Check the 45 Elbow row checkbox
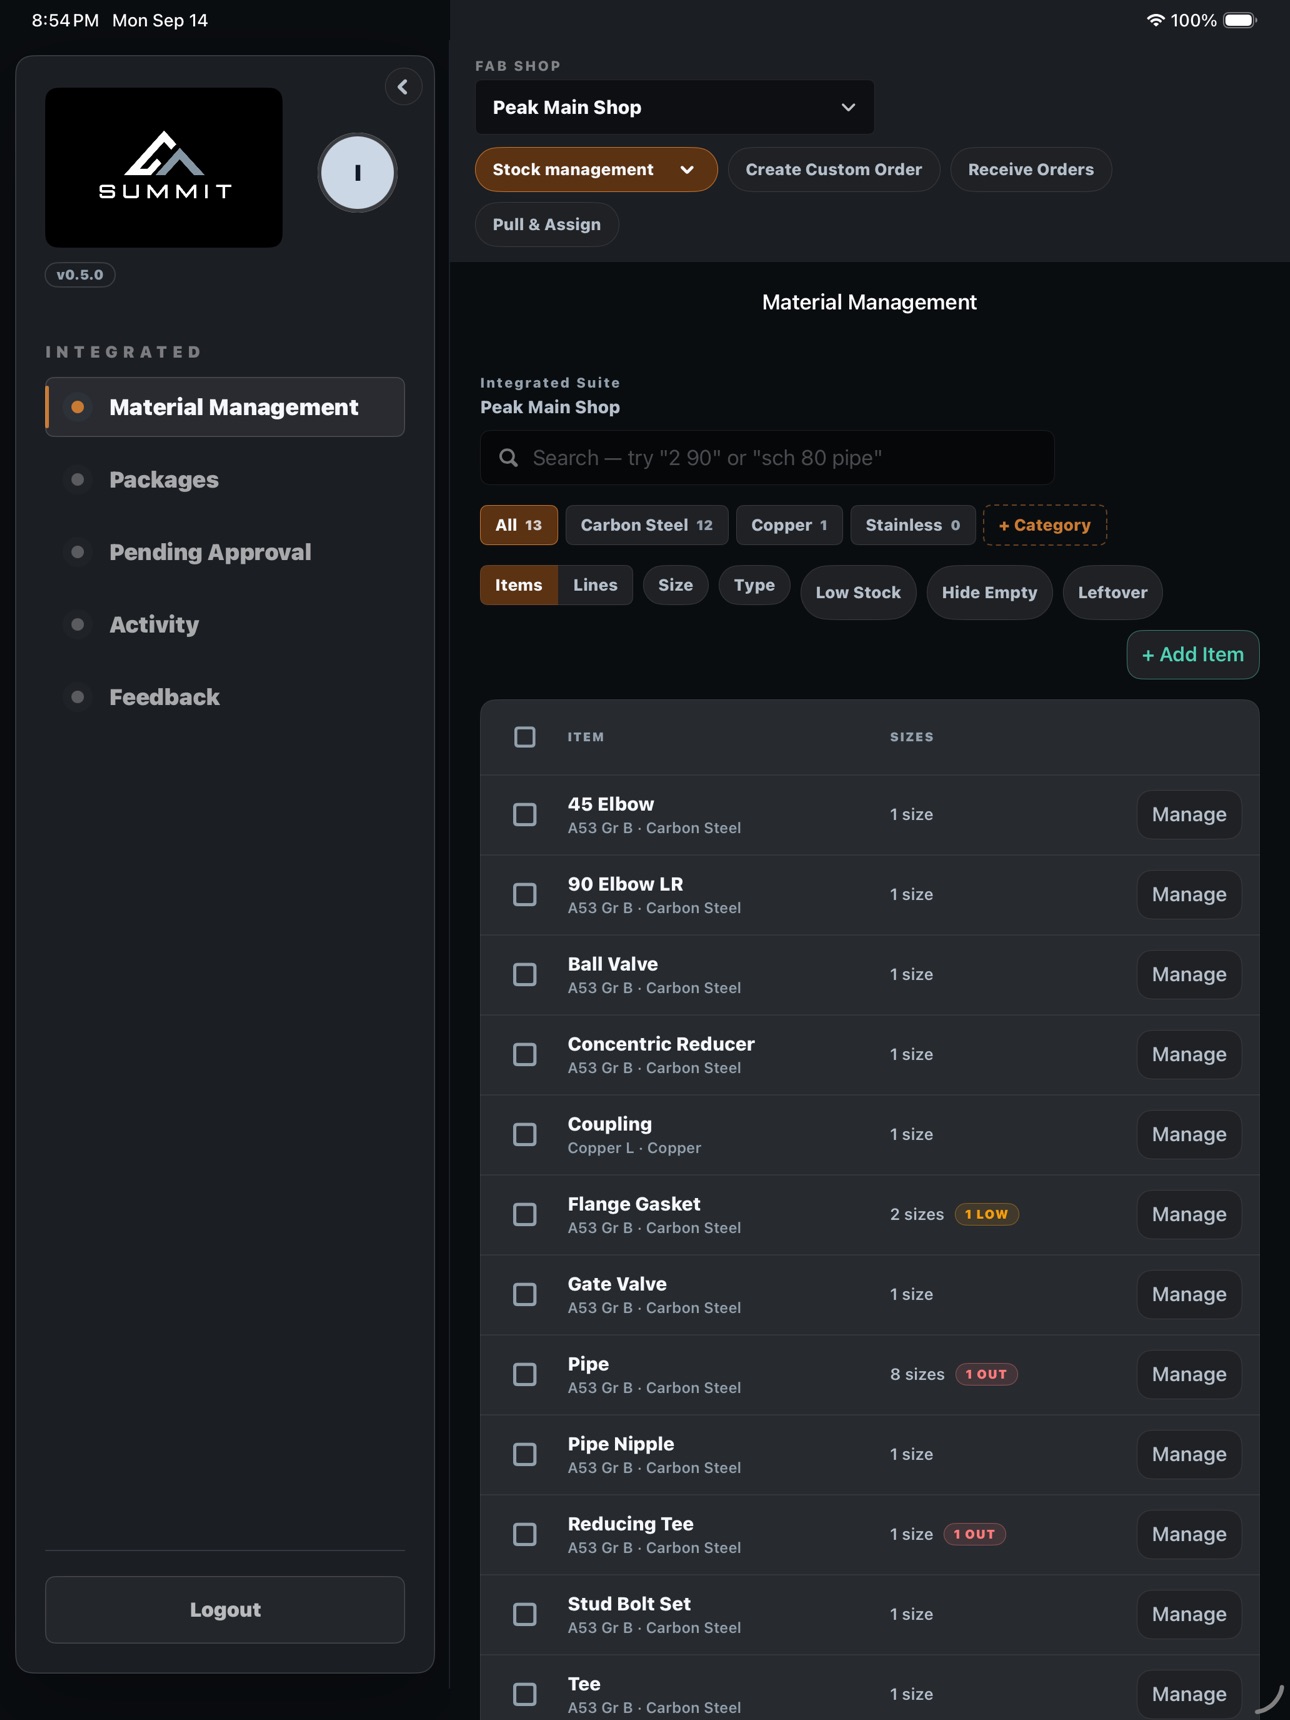This screenshot has width=1290, height=1720. pos(525,815)
